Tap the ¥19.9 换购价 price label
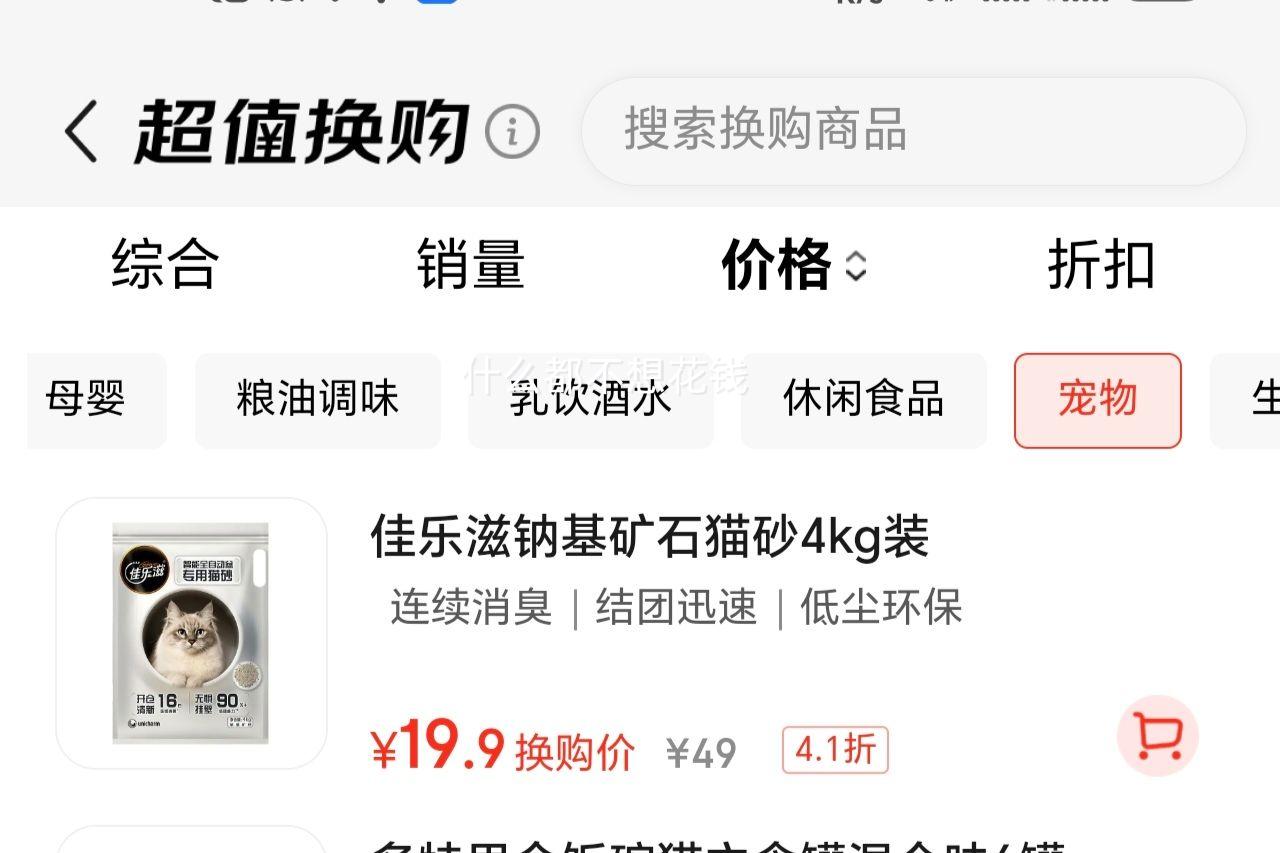The height and width of the screenshot is (853, 1280). coord(503,750)
